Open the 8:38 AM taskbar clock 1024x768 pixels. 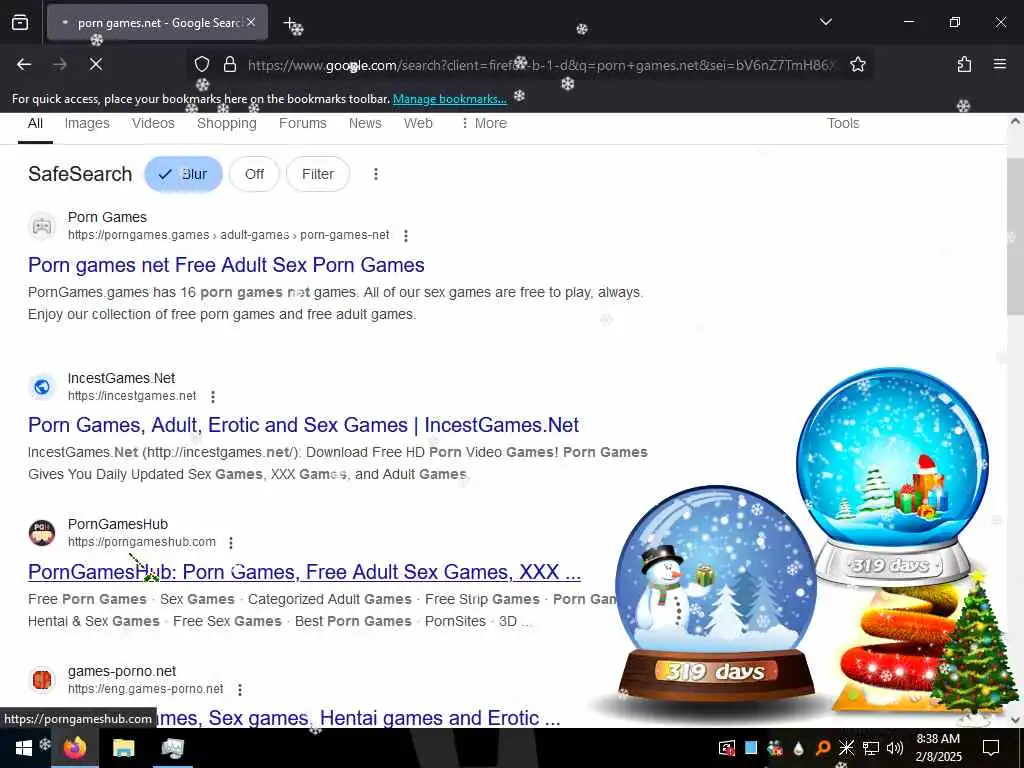pyautogui.click(x=938, y=748)
